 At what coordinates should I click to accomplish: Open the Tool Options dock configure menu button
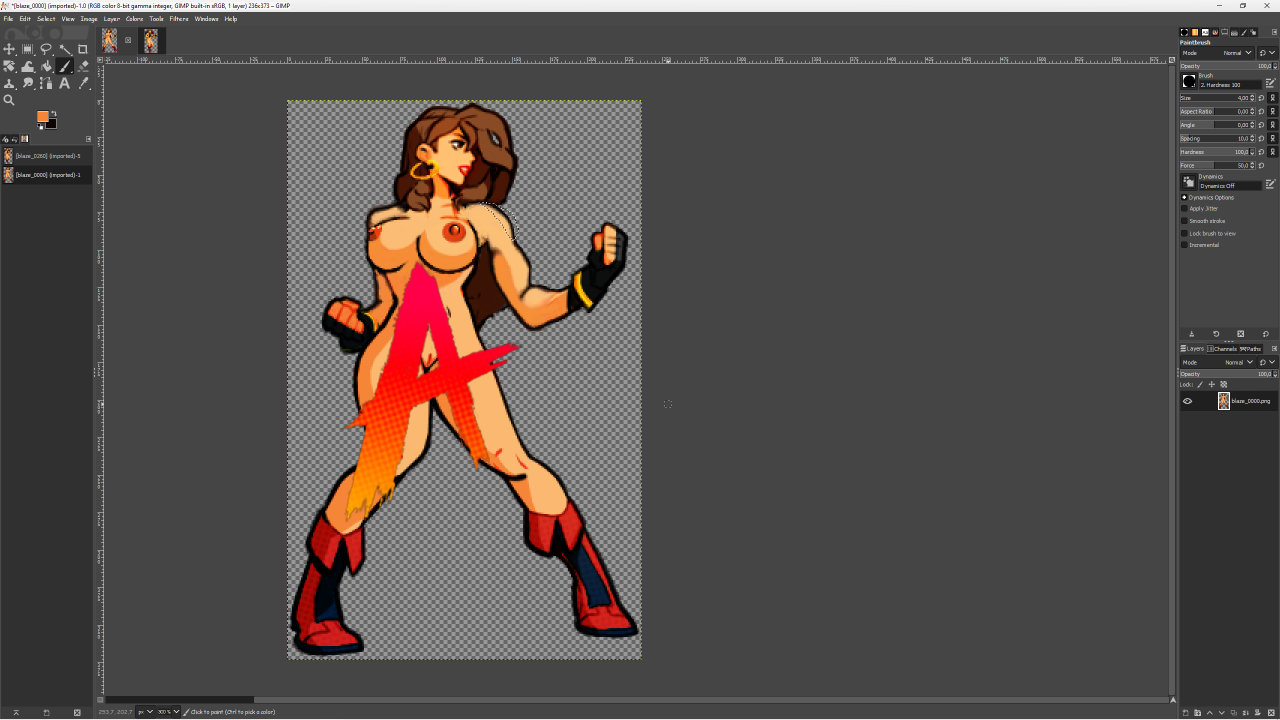1274,32
